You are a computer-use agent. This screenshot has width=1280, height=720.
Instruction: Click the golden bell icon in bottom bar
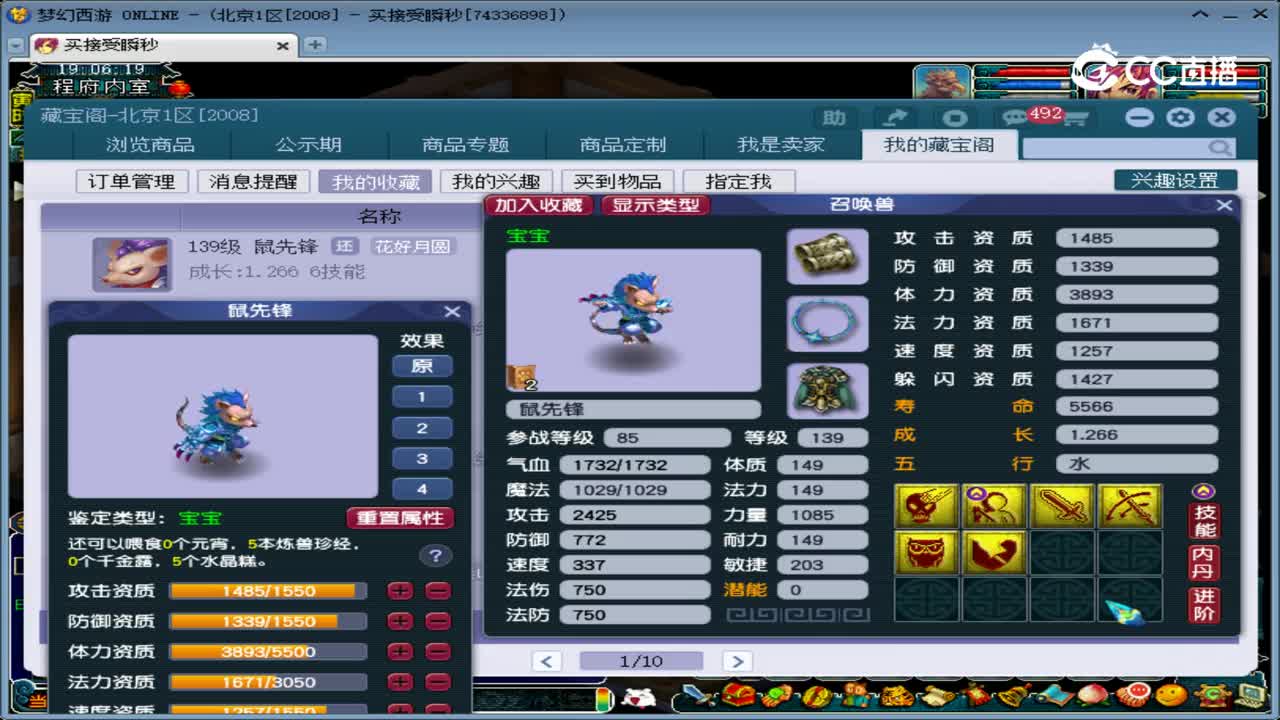pyautogui.click(x=1013, y=695)
